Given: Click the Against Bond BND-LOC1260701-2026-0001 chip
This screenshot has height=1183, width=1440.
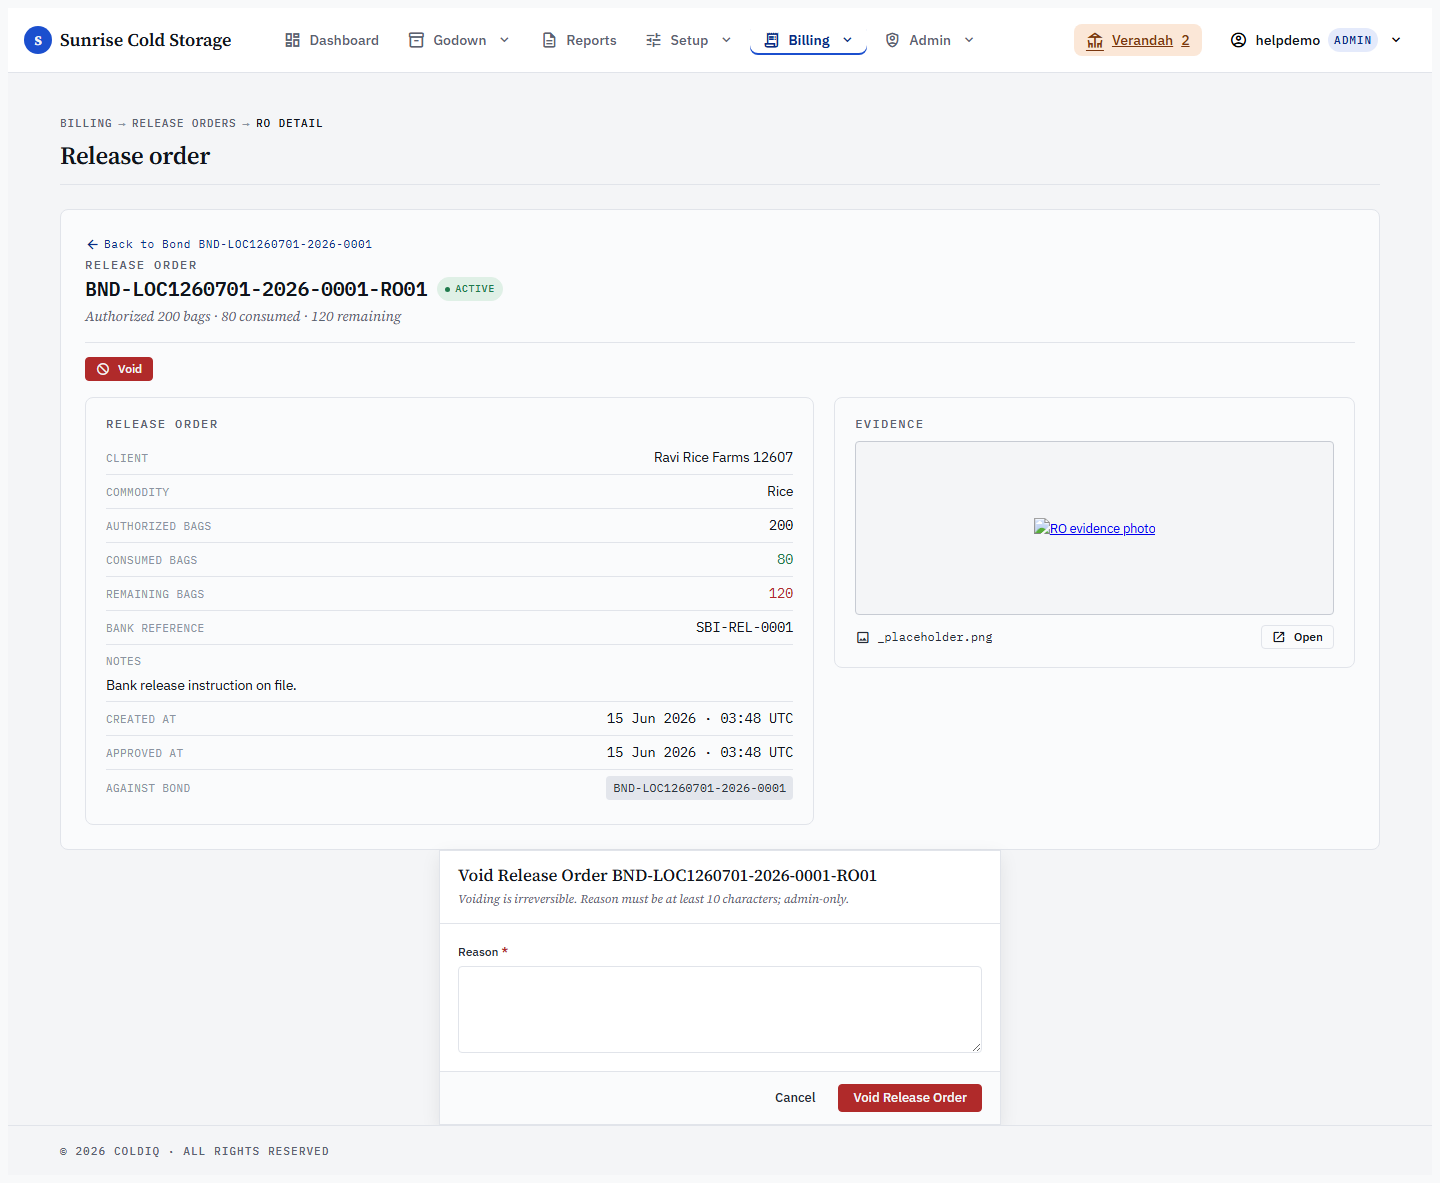Looking at the screenshot, I should coord(699,788).
